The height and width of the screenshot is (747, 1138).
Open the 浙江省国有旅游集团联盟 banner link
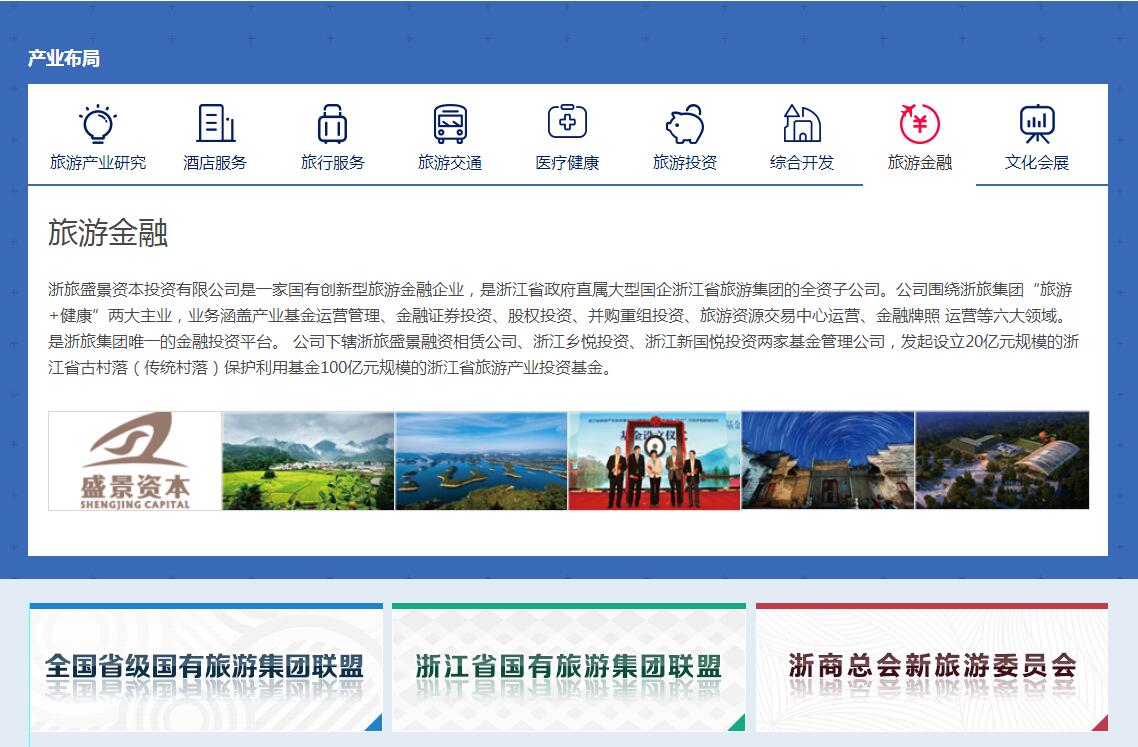568,667
